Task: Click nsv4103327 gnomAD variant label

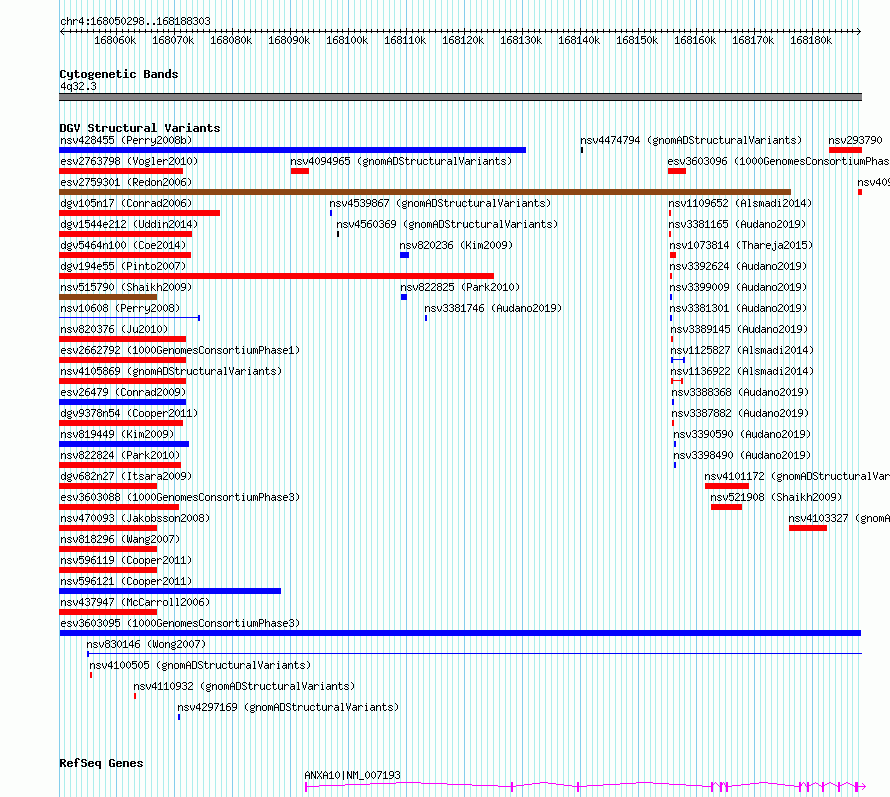Action: point(839,518)
